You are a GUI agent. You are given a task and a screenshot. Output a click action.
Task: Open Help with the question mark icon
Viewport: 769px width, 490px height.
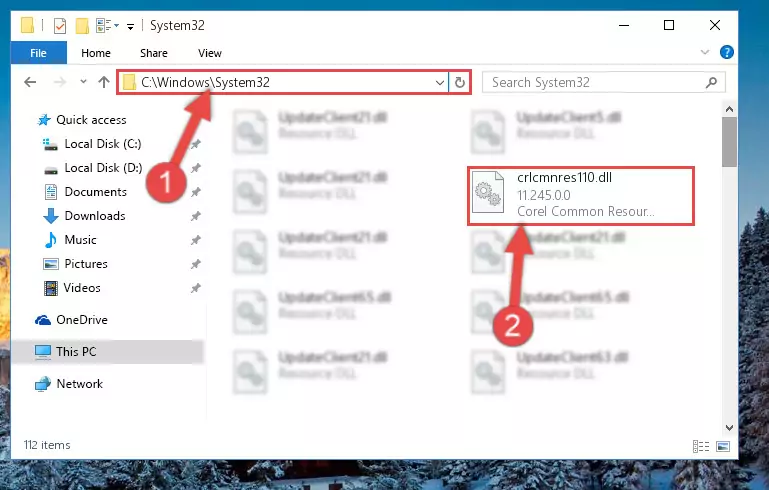726,52
